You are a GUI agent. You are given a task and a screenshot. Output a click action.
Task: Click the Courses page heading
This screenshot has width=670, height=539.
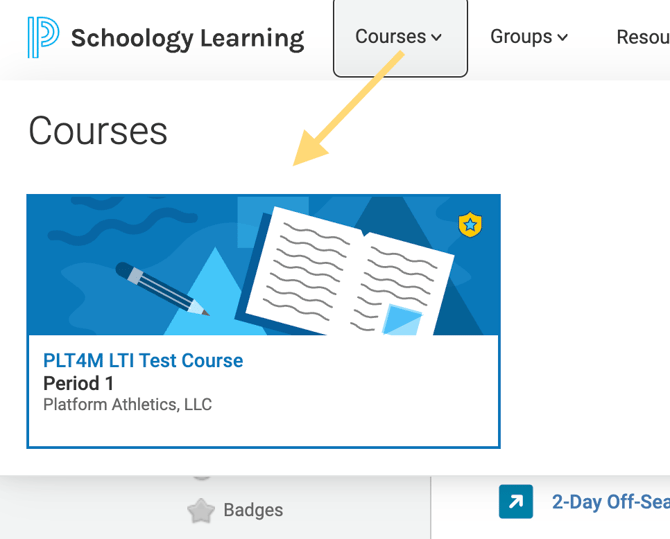(98, 131)
